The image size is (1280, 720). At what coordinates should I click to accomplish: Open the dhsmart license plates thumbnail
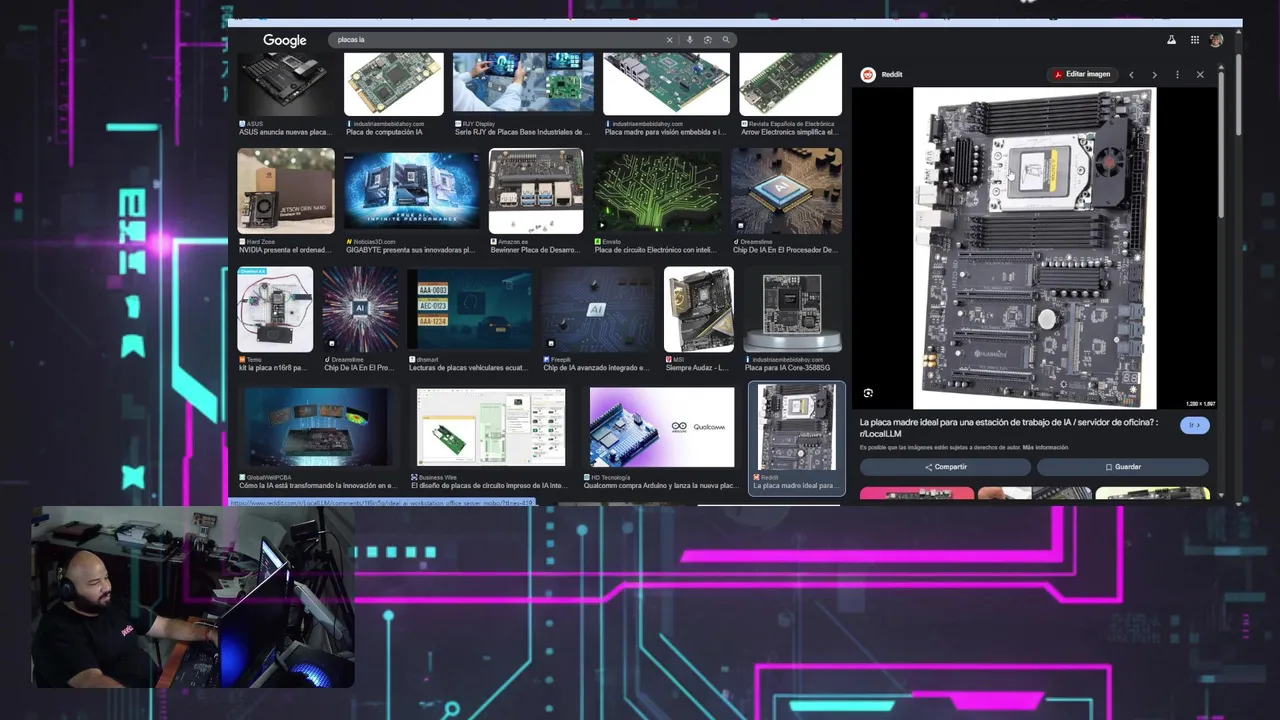click(470, 309)
